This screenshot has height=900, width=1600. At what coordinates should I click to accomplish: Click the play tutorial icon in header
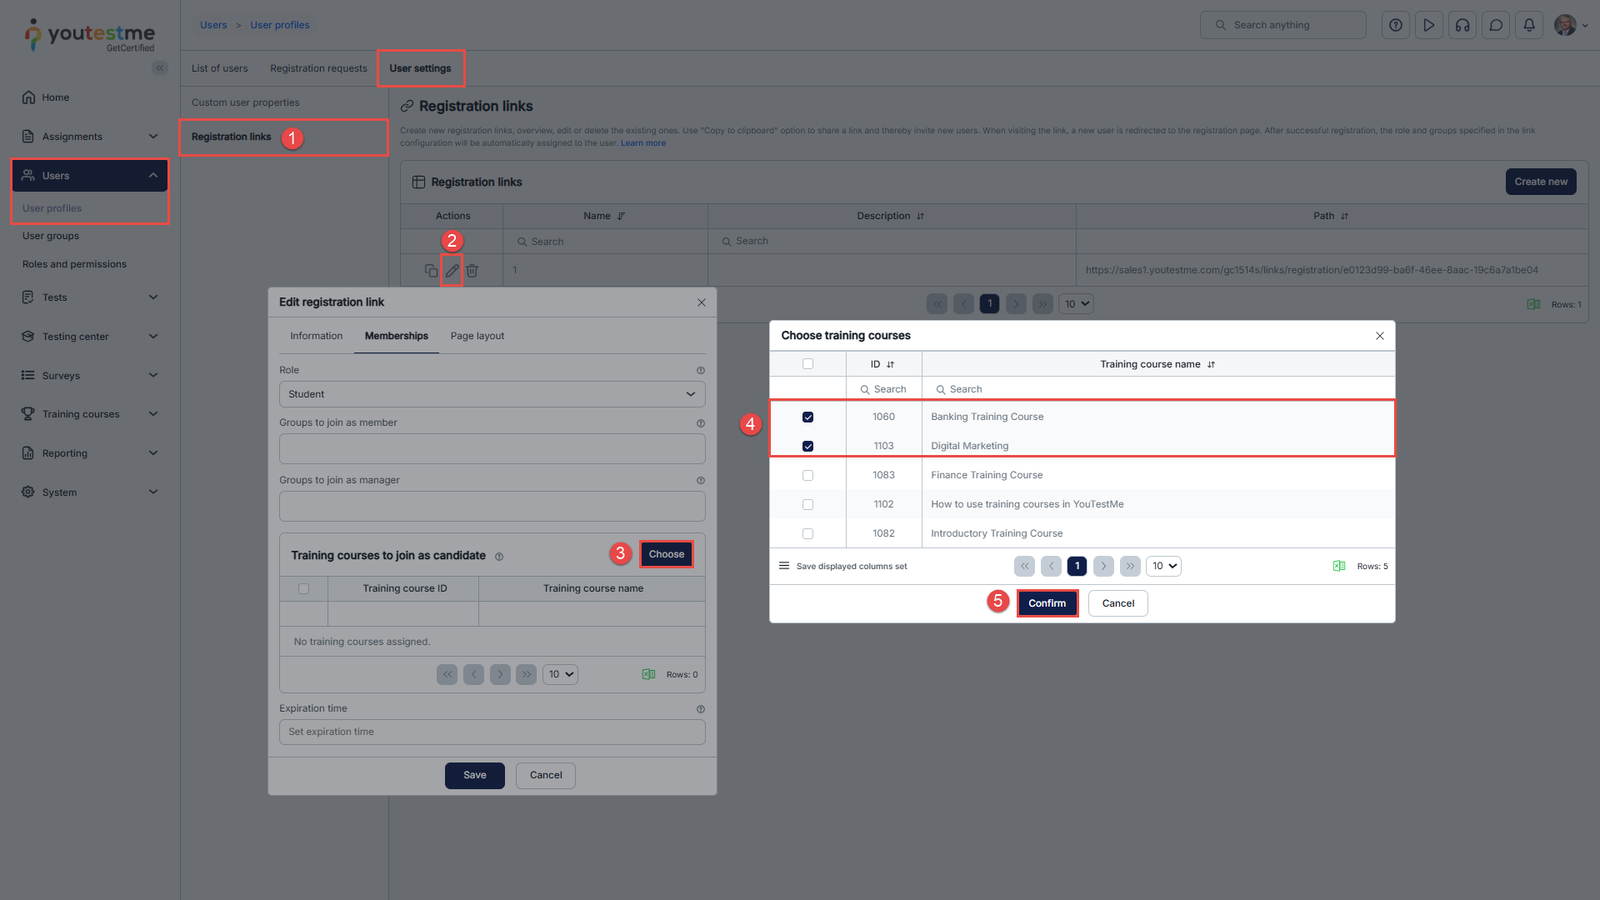click(1429, 25)
